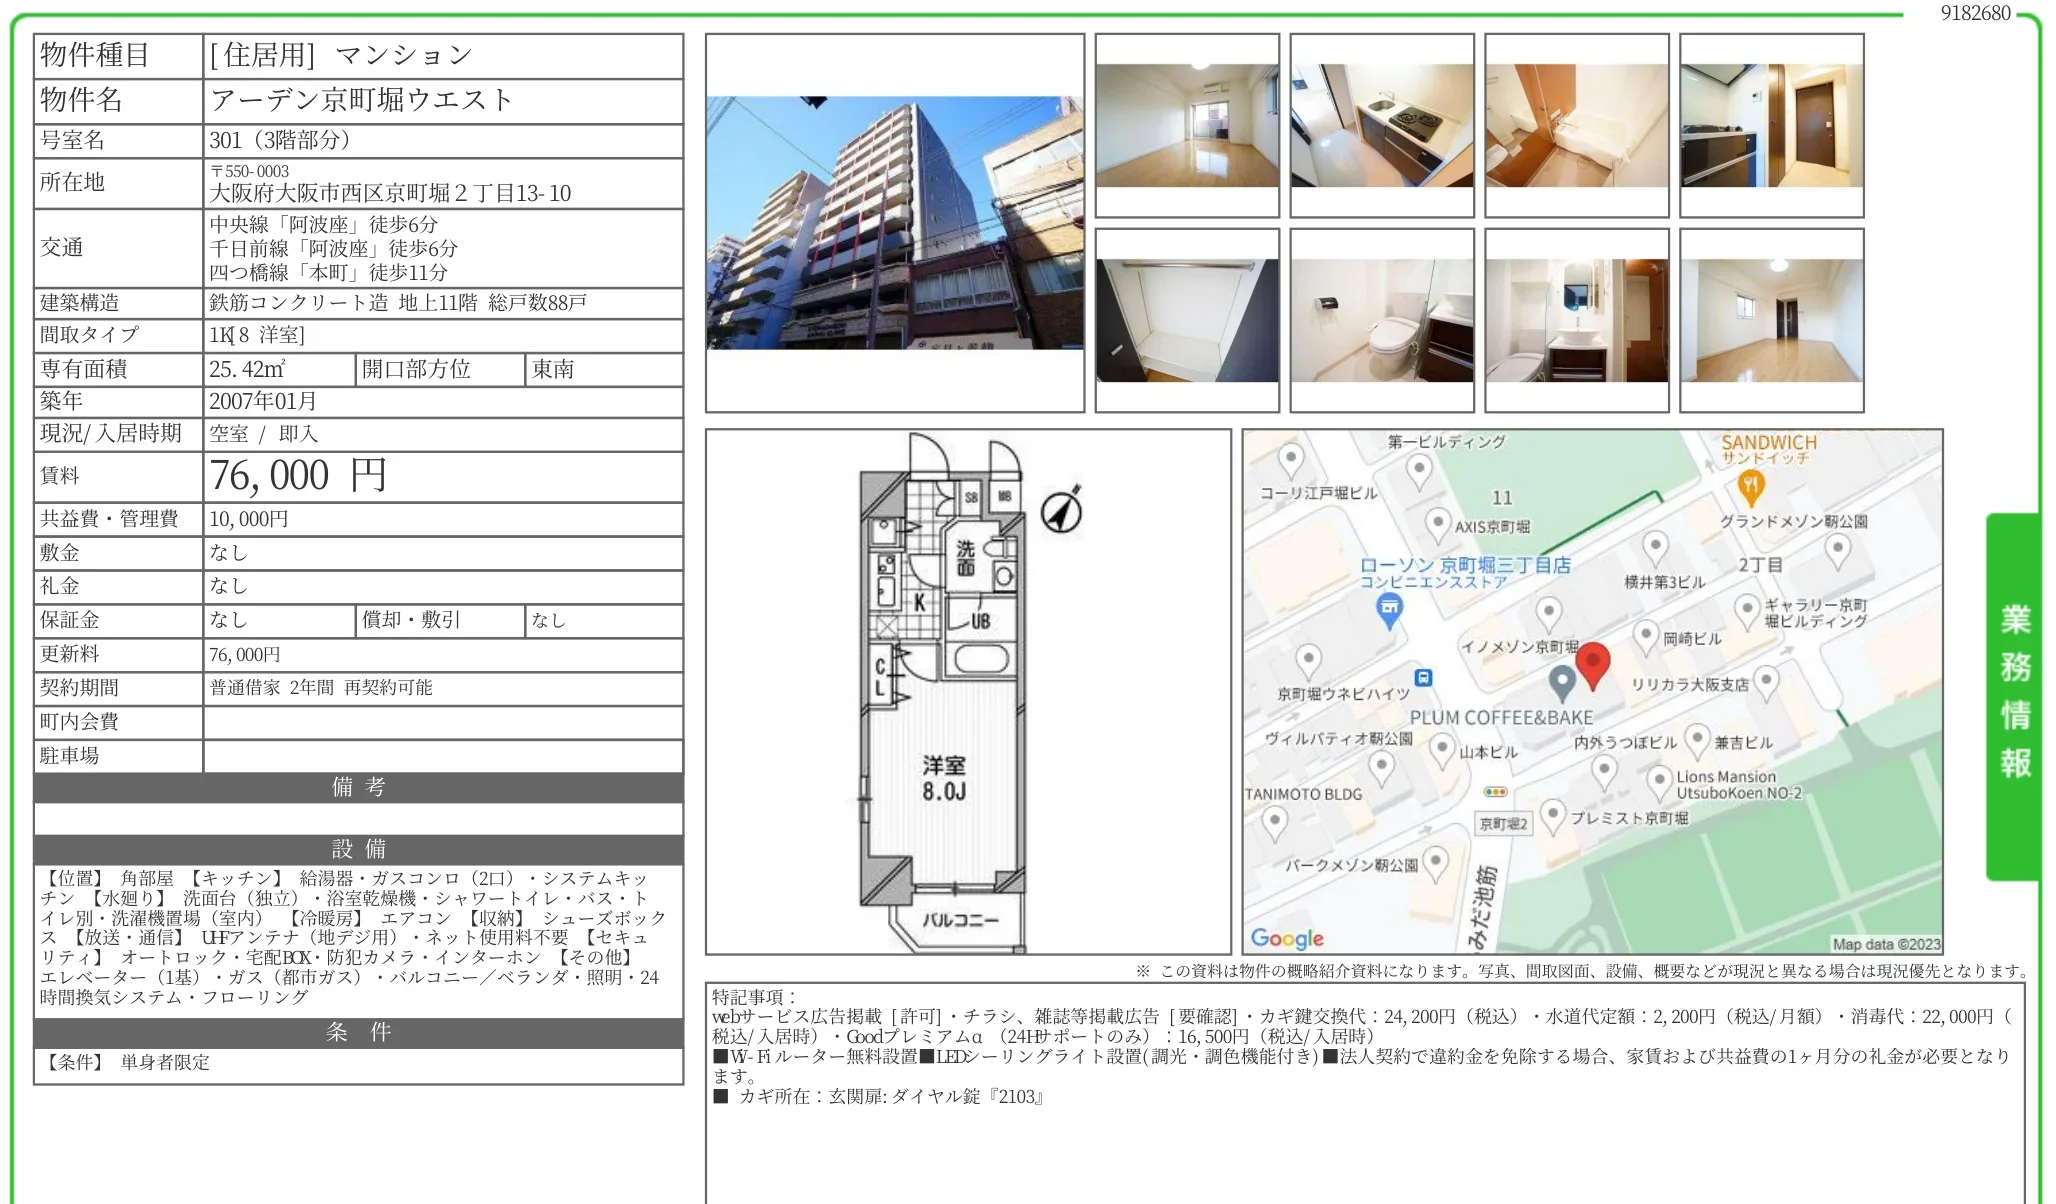Click the プレミスト京町堀 map pin
Viewport: 2056px width, 1204px height.
click(1552, 815)
